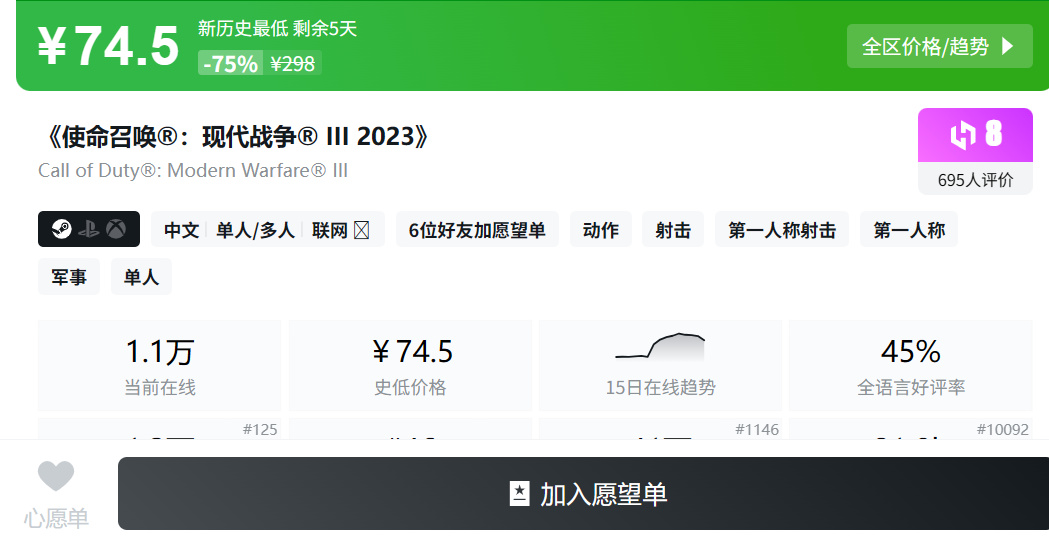
Task: Select the 射击 genre tag
Action: click(x=673, y=230)
